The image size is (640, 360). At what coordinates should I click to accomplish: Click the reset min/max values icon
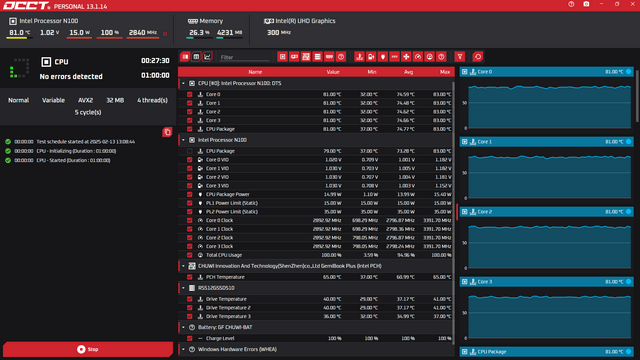(478, 57)
